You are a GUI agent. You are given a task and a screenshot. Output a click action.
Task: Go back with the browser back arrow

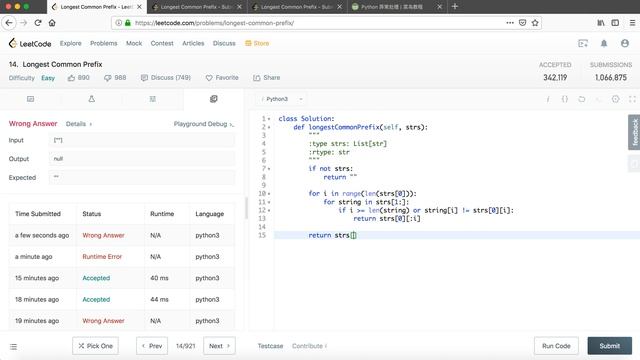pos(9,23)
